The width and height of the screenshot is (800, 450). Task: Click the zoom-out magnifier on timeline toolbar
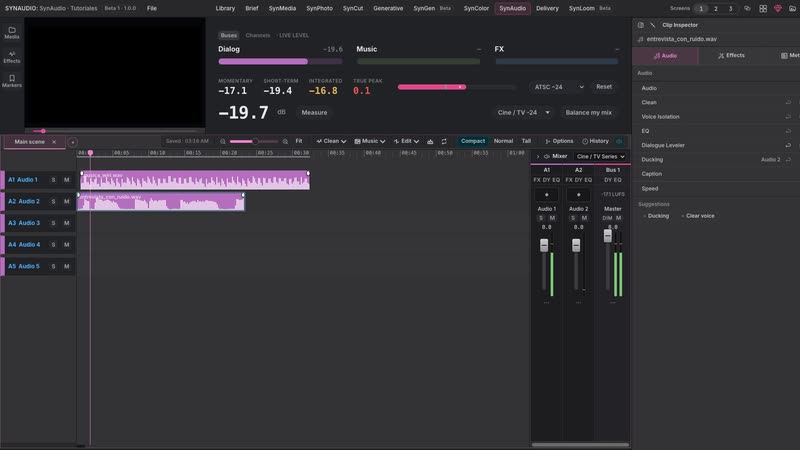pyautogui.click(x=223, y=141)
